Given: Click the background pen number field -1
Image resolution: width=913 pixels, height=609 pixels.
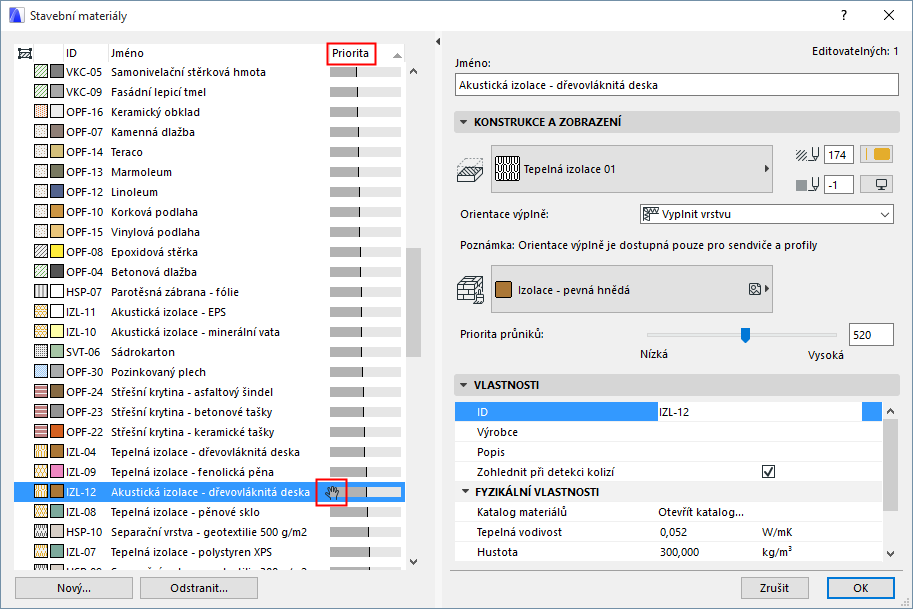Looking at the screenshot, I should 839,185.
